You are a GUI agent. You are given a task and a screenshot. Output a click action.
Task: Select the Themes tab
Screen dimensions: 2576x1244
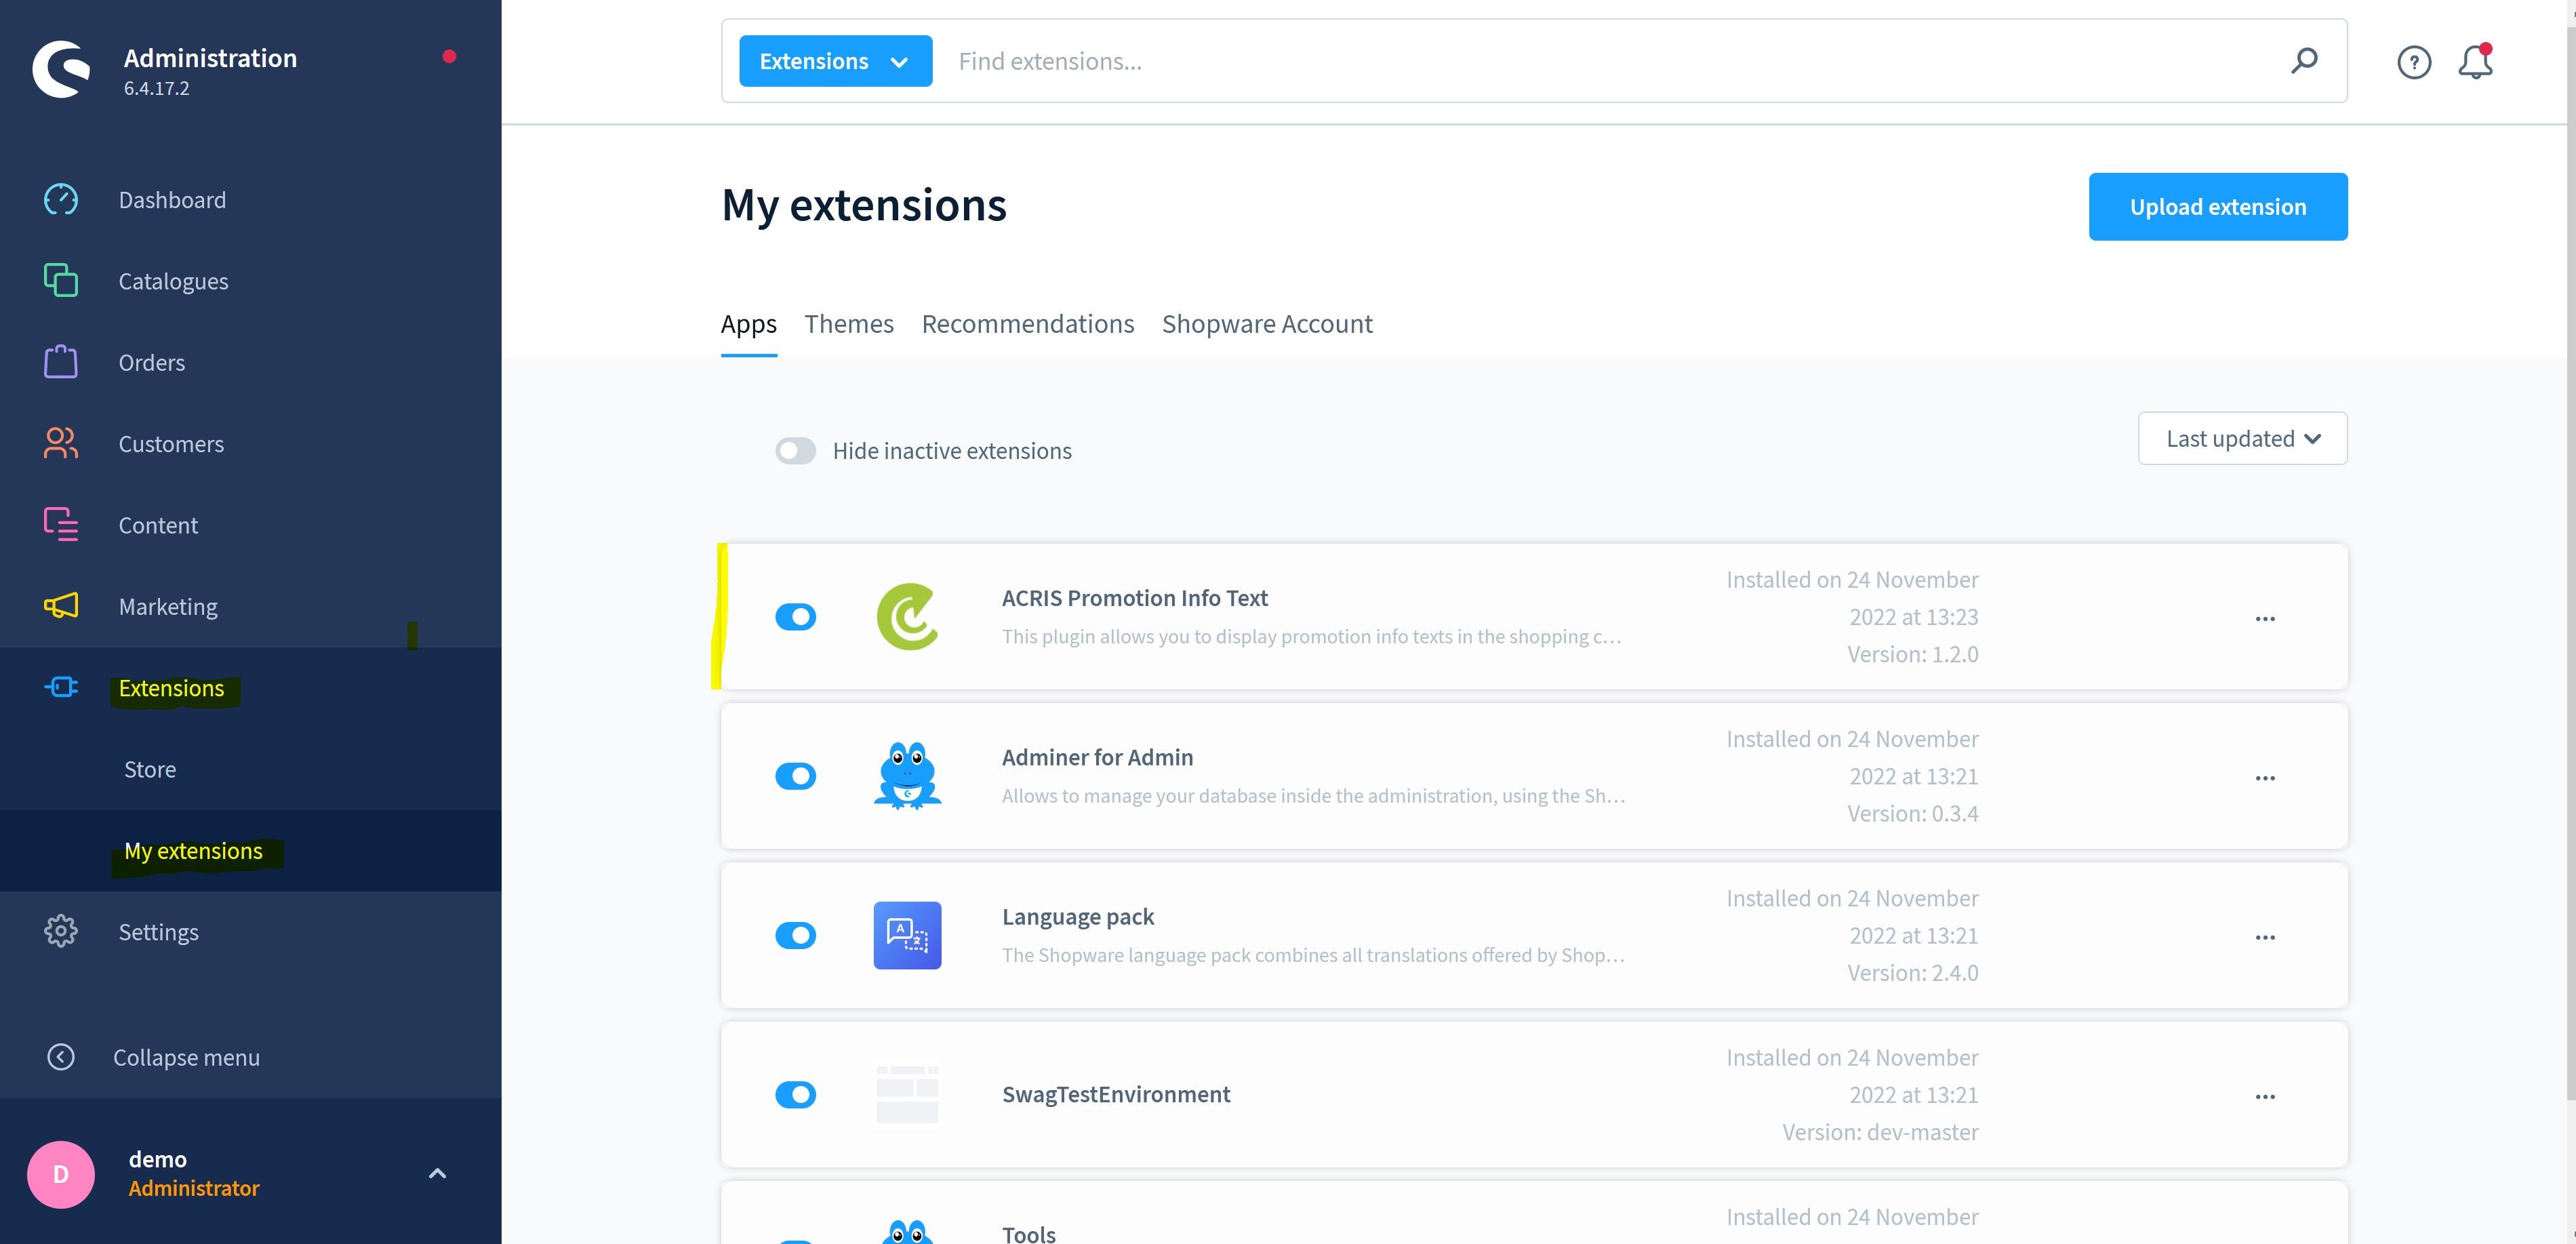(x=848, y=322)
